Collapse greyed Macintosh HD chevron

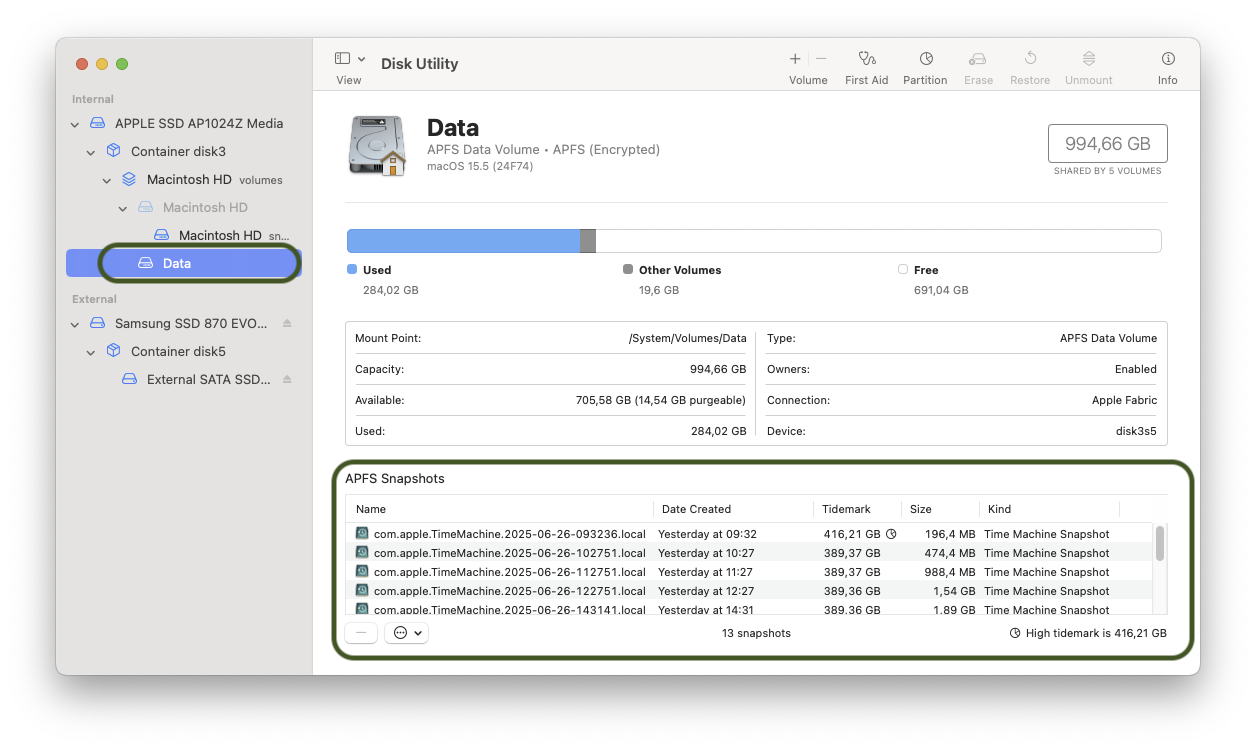(x=123, y=208)
